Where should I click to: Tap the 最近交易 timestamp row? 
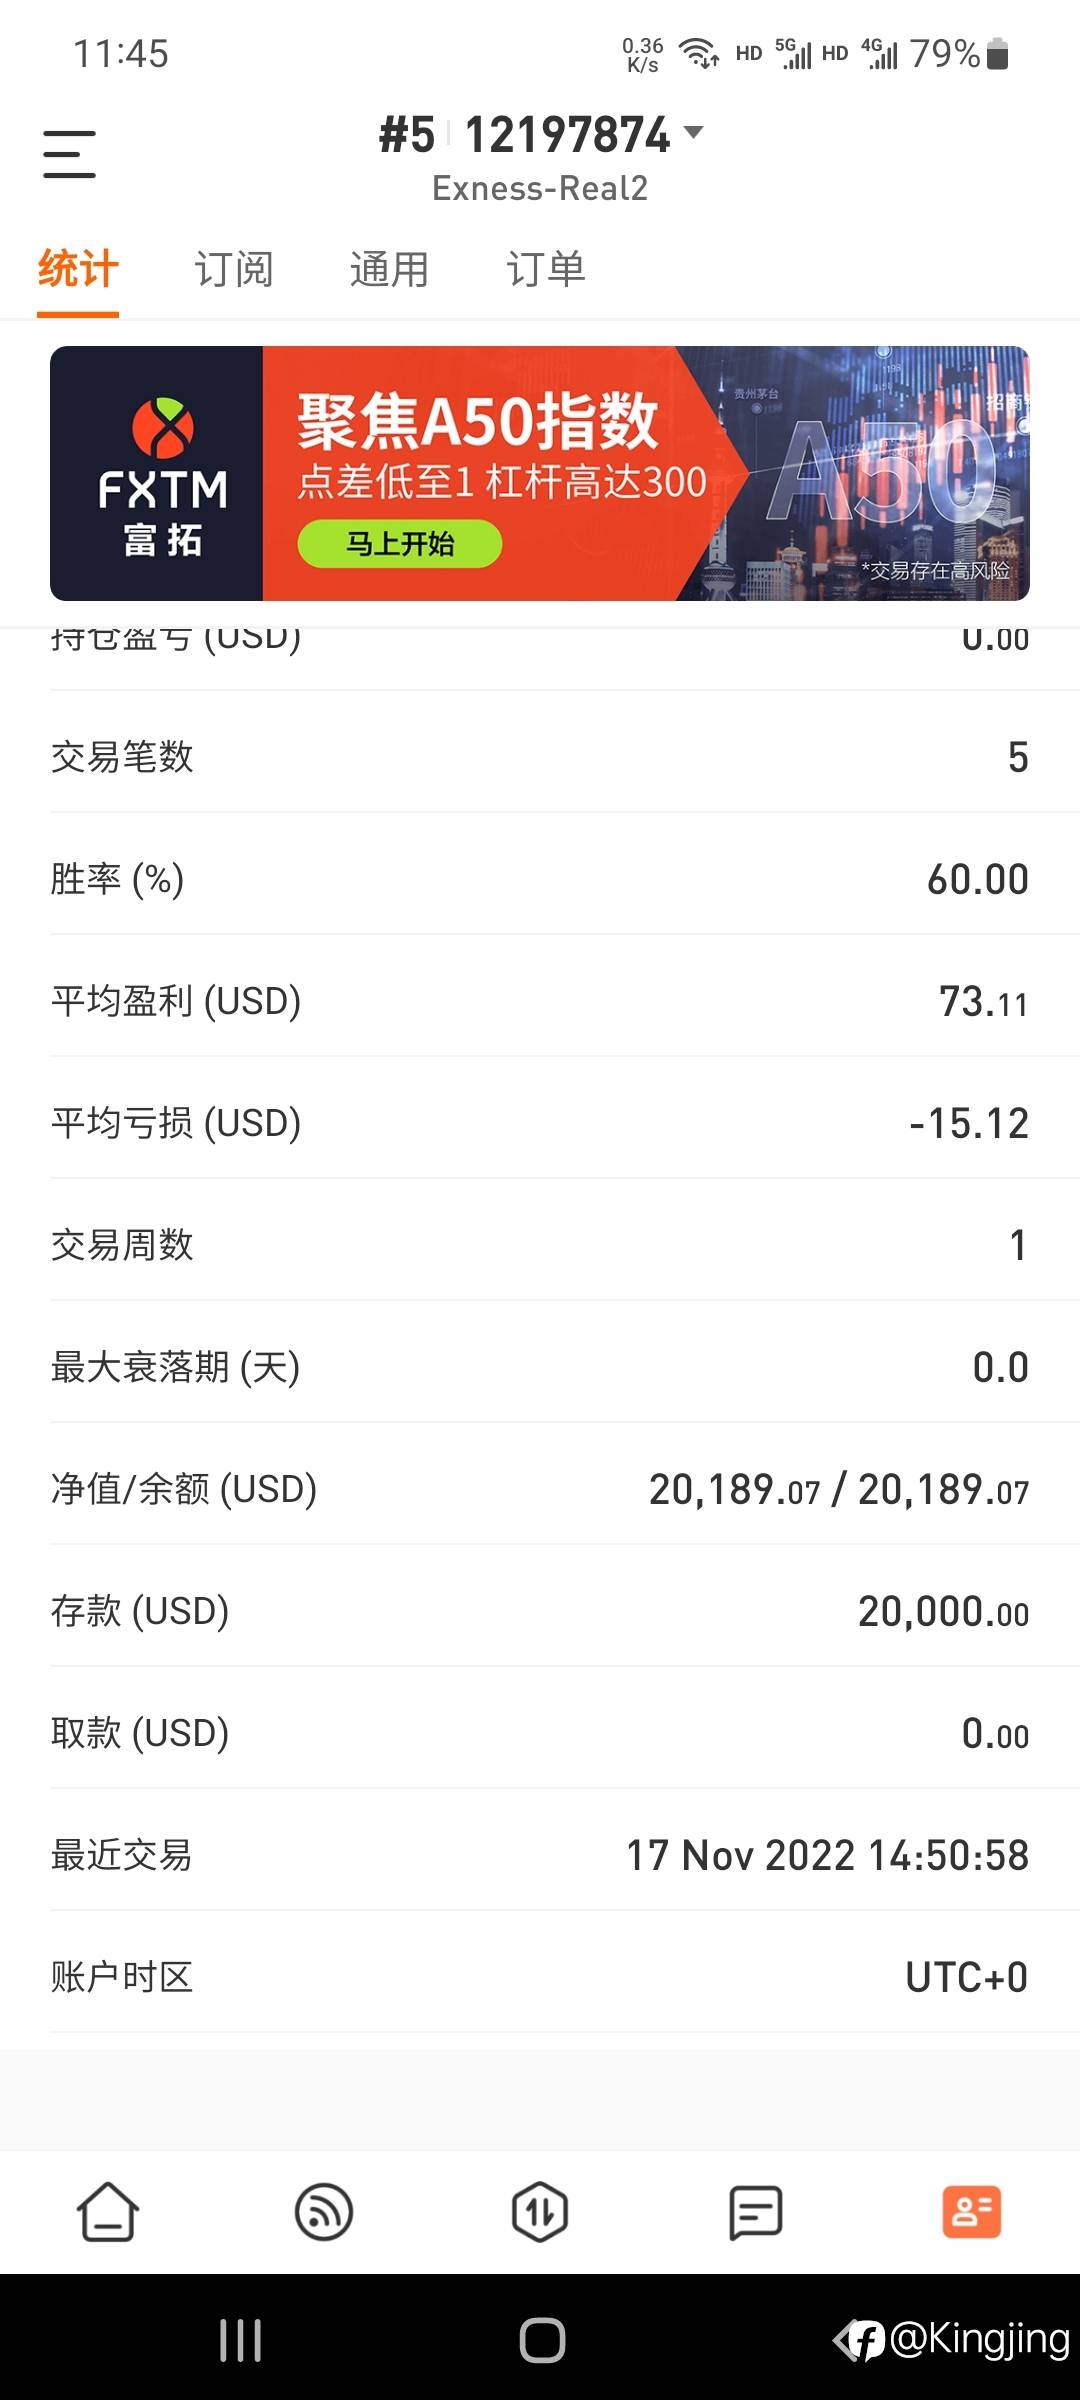[540, 1855]
